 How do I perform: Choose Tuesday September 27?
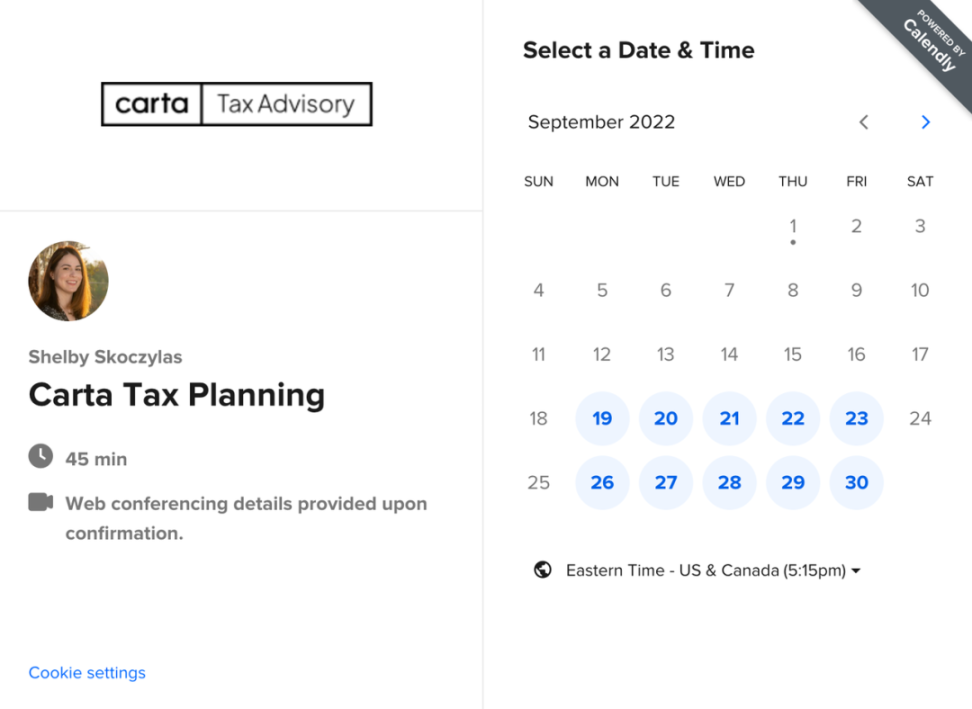click(666, 482)
